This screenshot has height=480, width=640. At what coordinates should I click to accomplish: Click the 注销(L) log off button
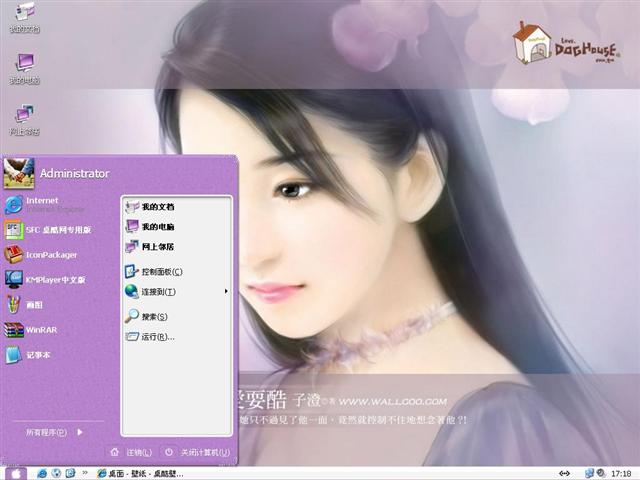[131, 452]
